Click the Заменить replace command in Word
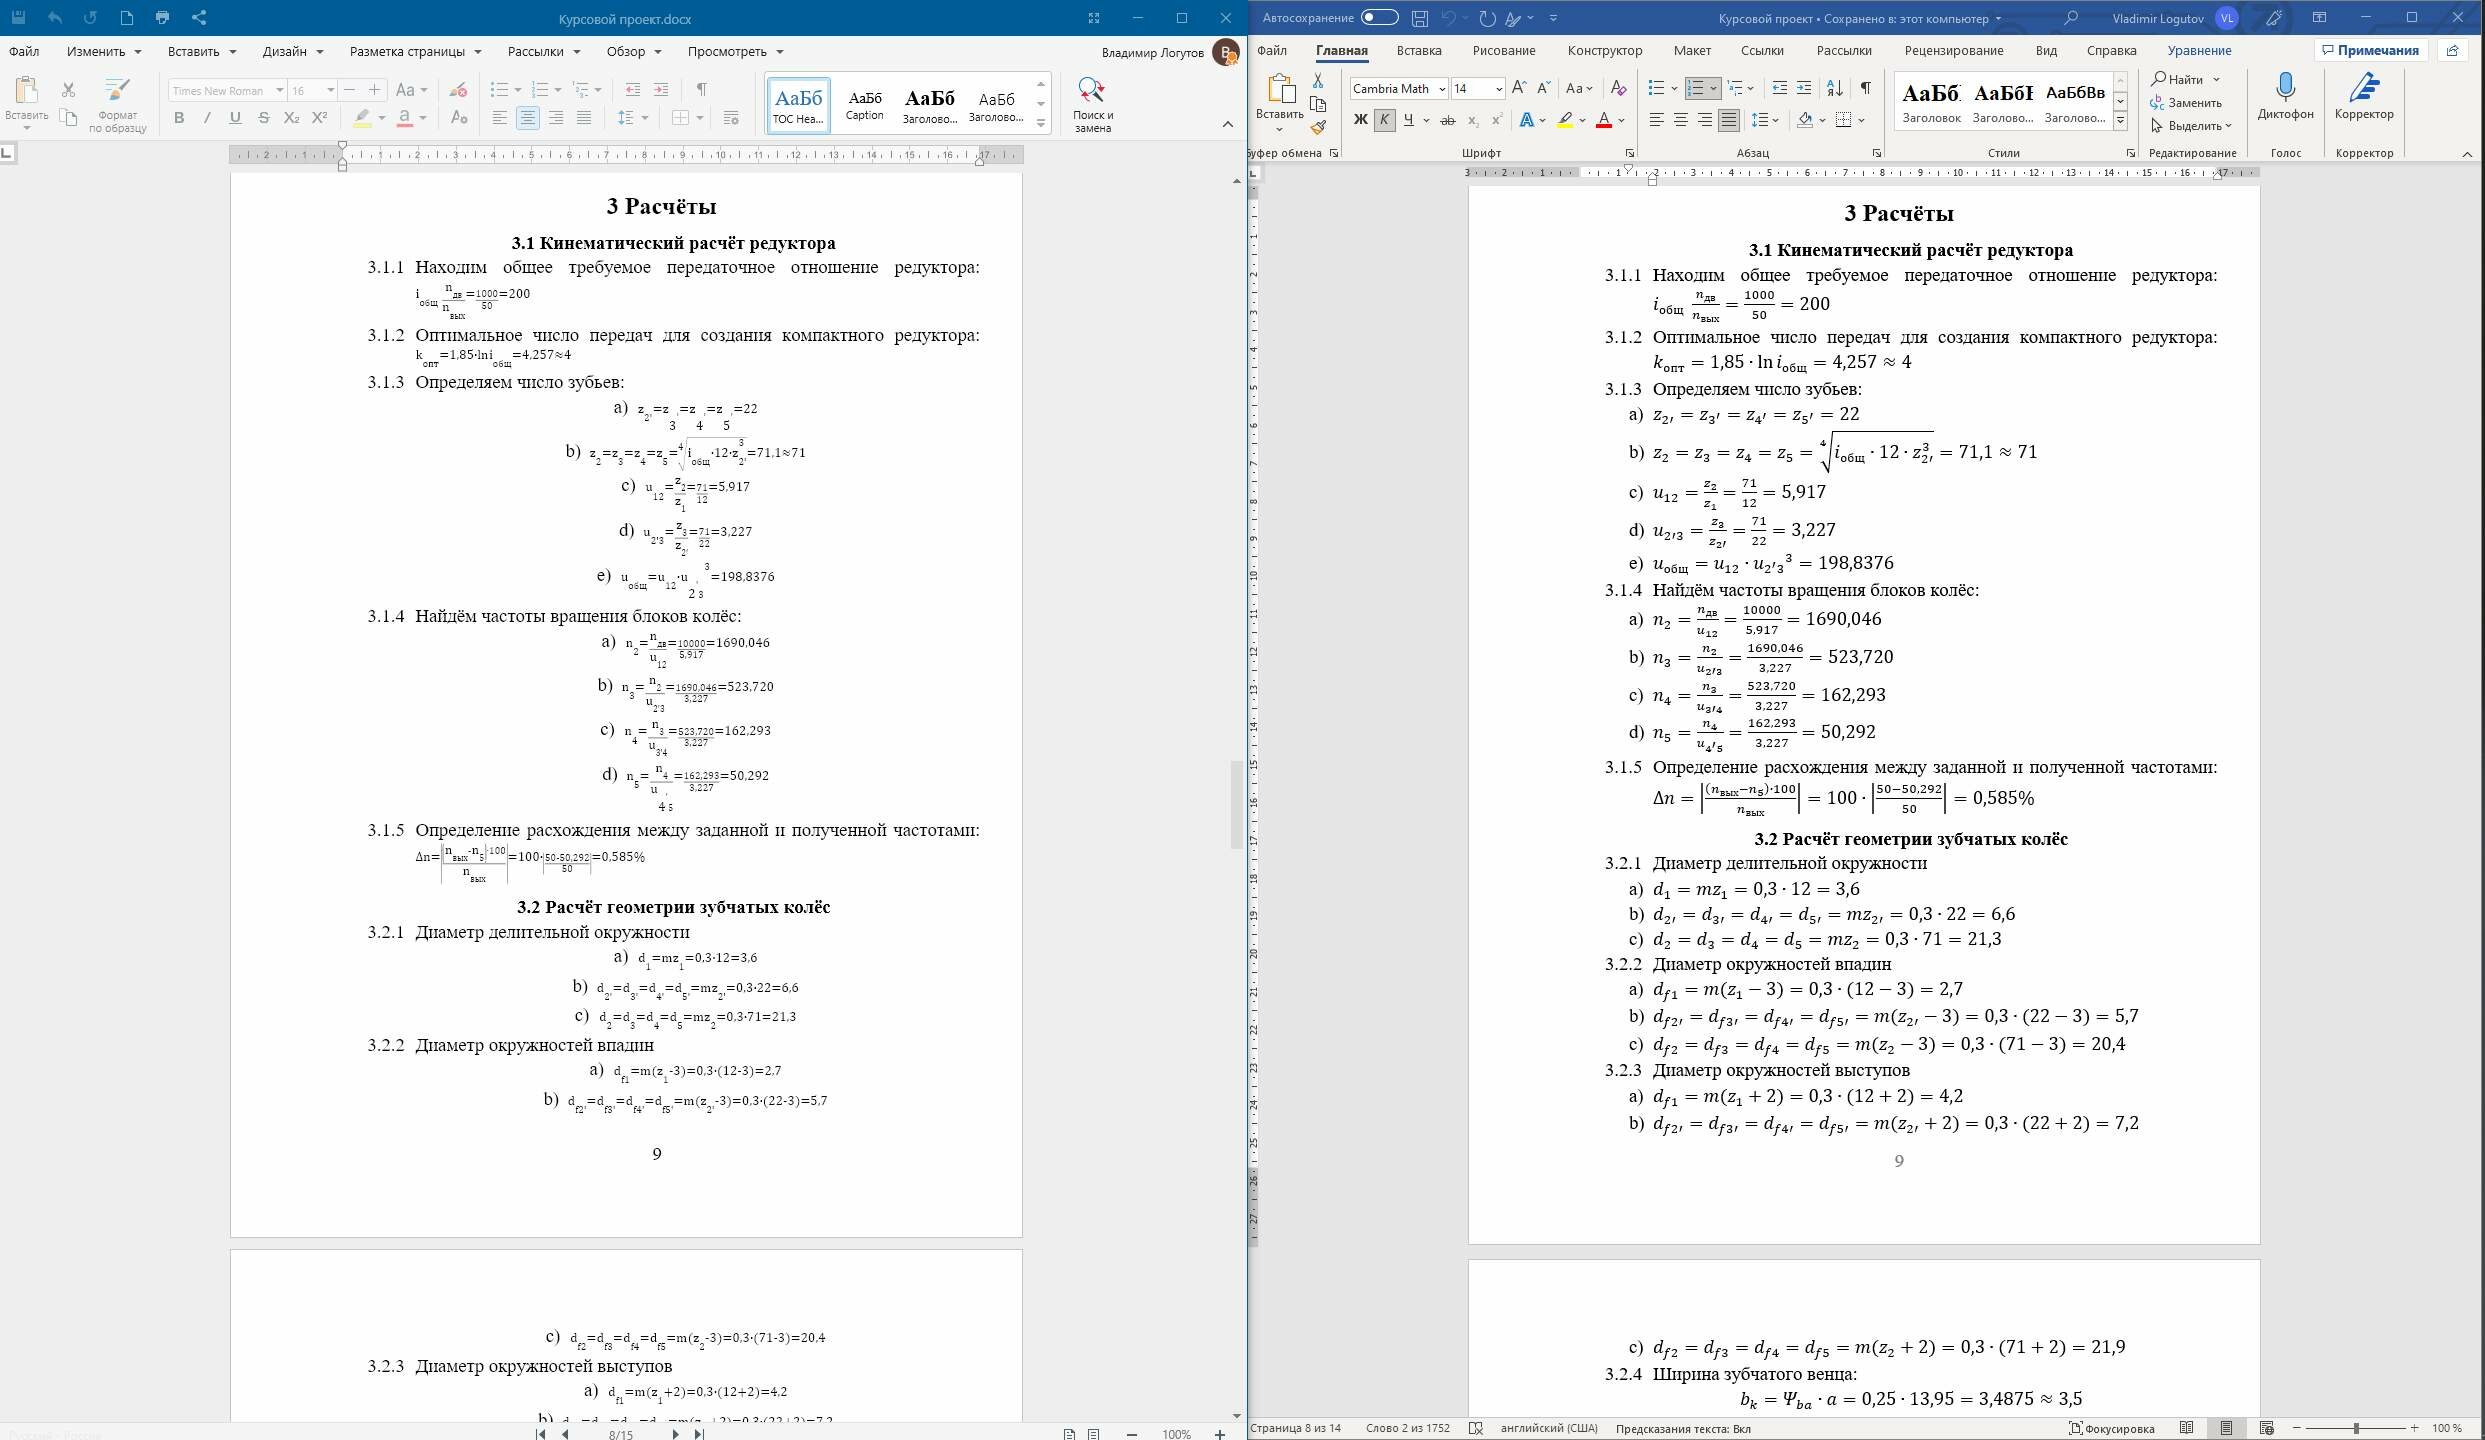The image size is (2485, 1440). pos(2185,103)
